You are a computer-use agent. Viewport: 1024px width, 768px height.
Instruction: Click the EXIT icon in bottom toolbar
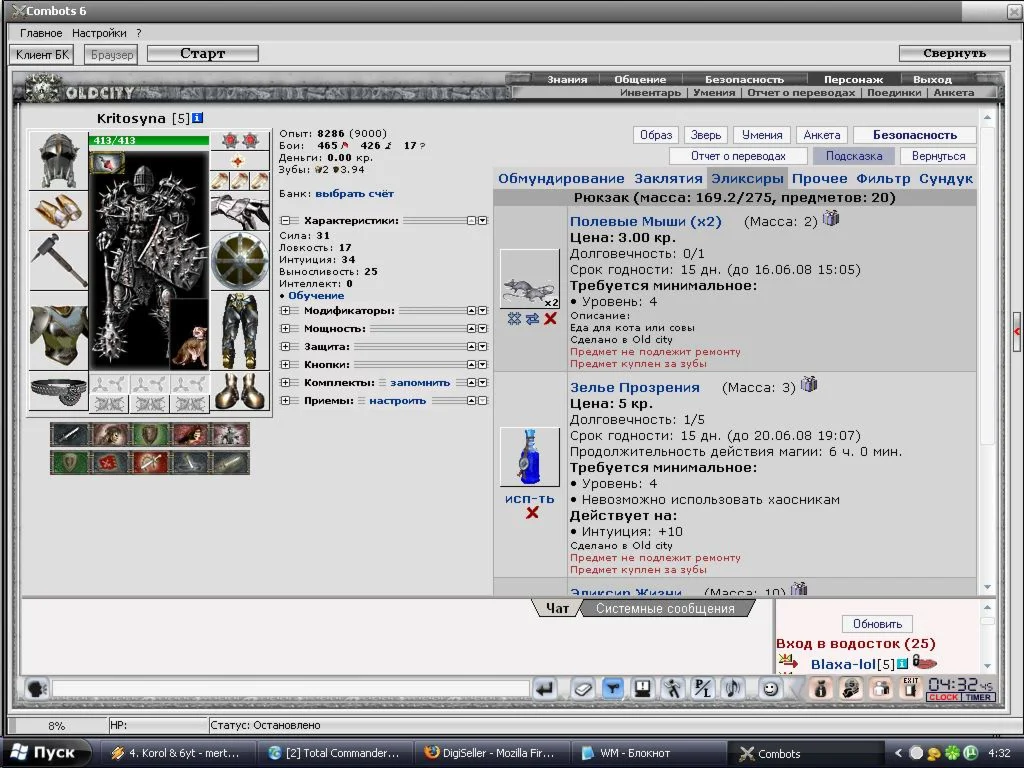909,688
